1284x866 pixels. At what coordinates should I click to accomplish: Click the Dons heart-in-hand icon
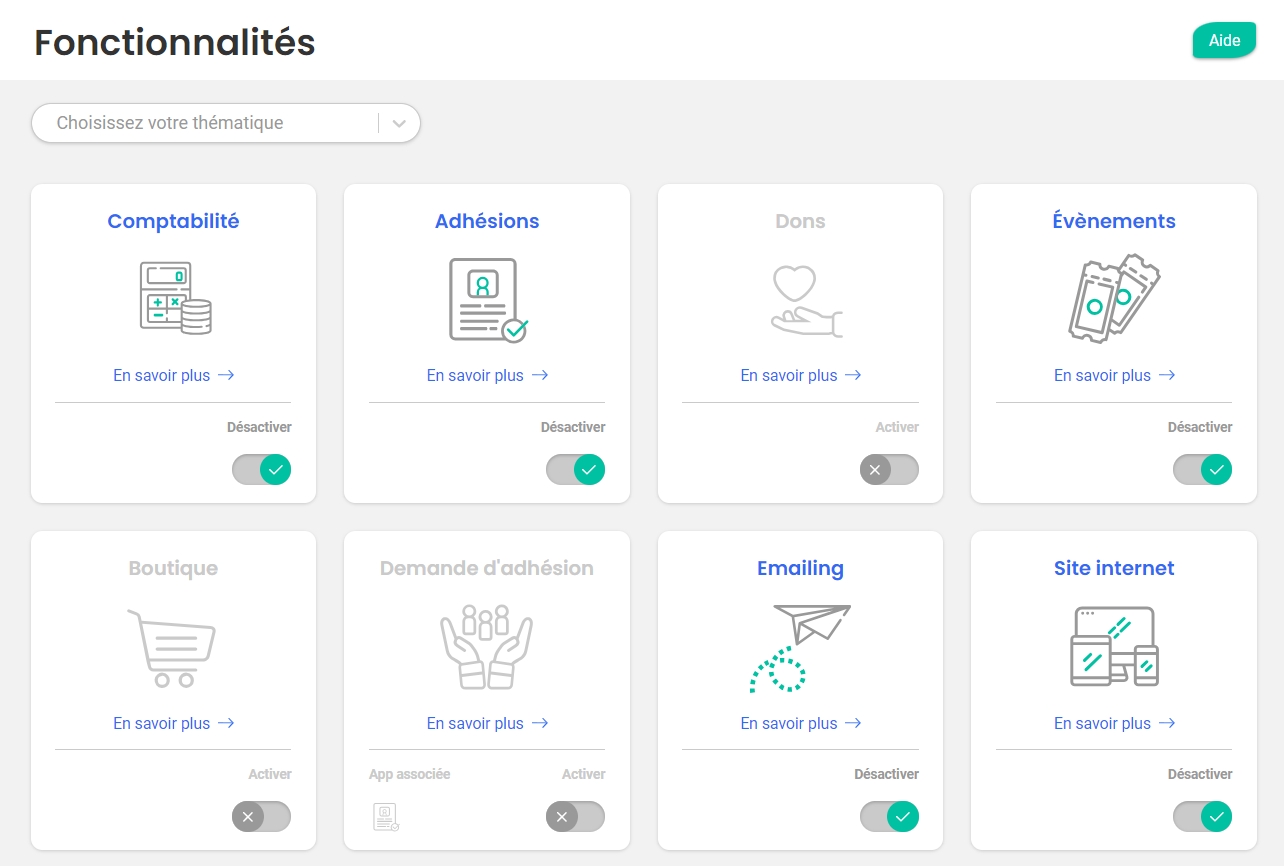coord(806,300)
